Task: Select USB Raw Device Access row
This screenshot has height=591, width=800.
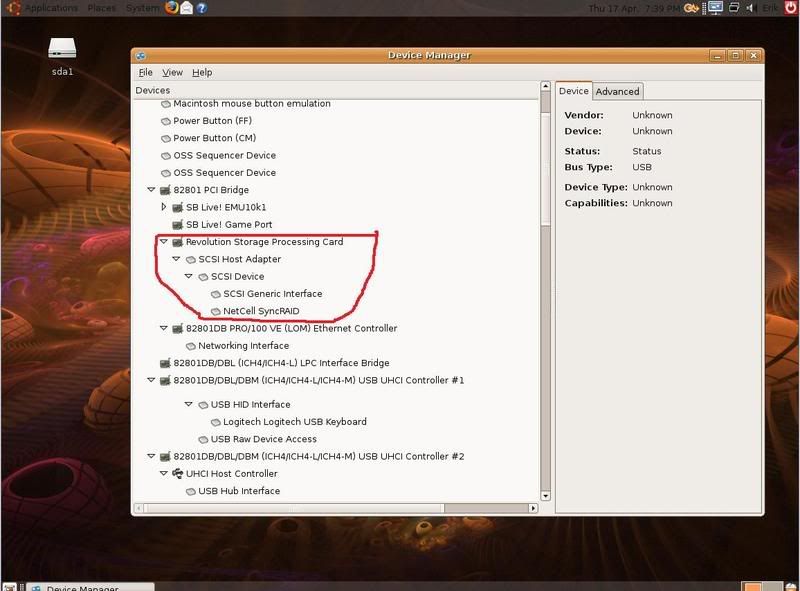Action: tap(263, 439)
